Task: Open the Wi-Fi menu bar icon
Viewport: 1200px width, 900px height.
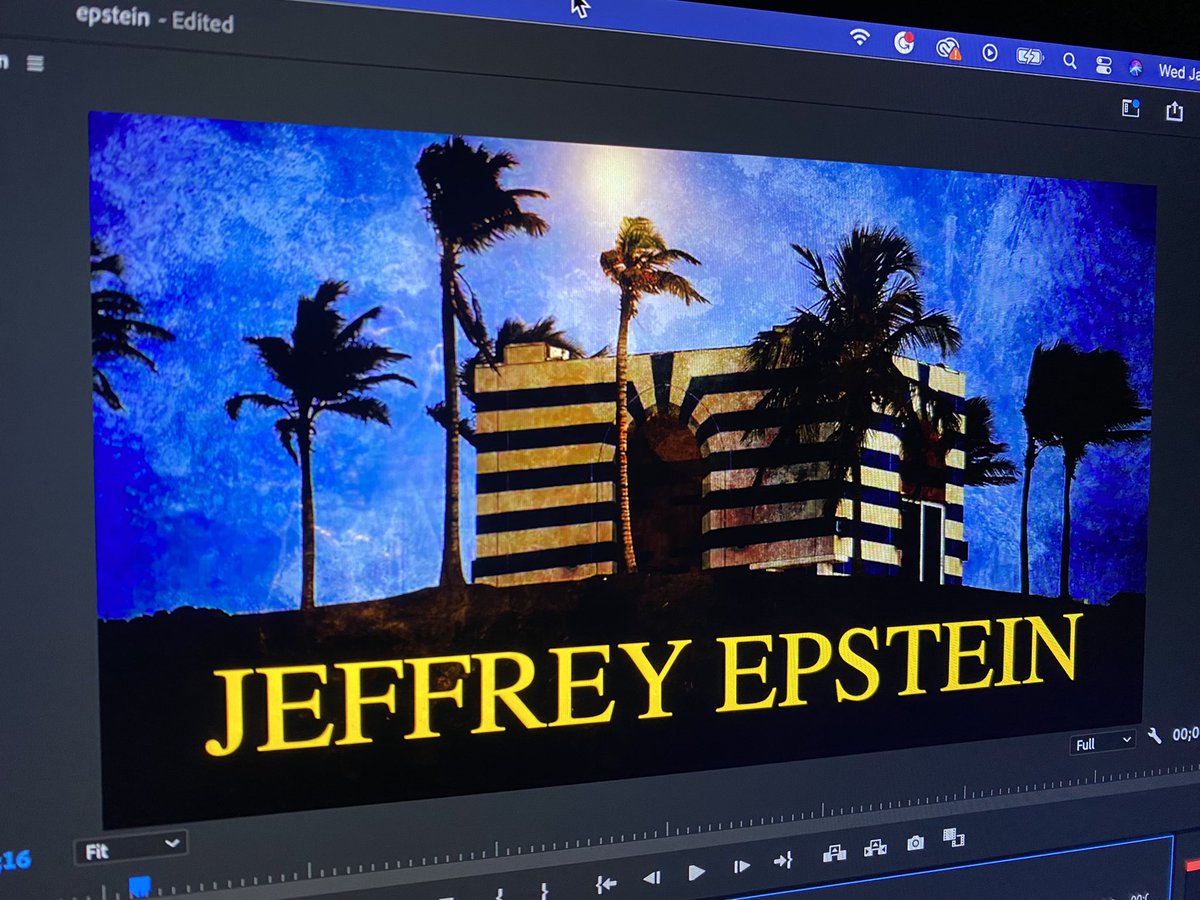Action: coord(859,38)
